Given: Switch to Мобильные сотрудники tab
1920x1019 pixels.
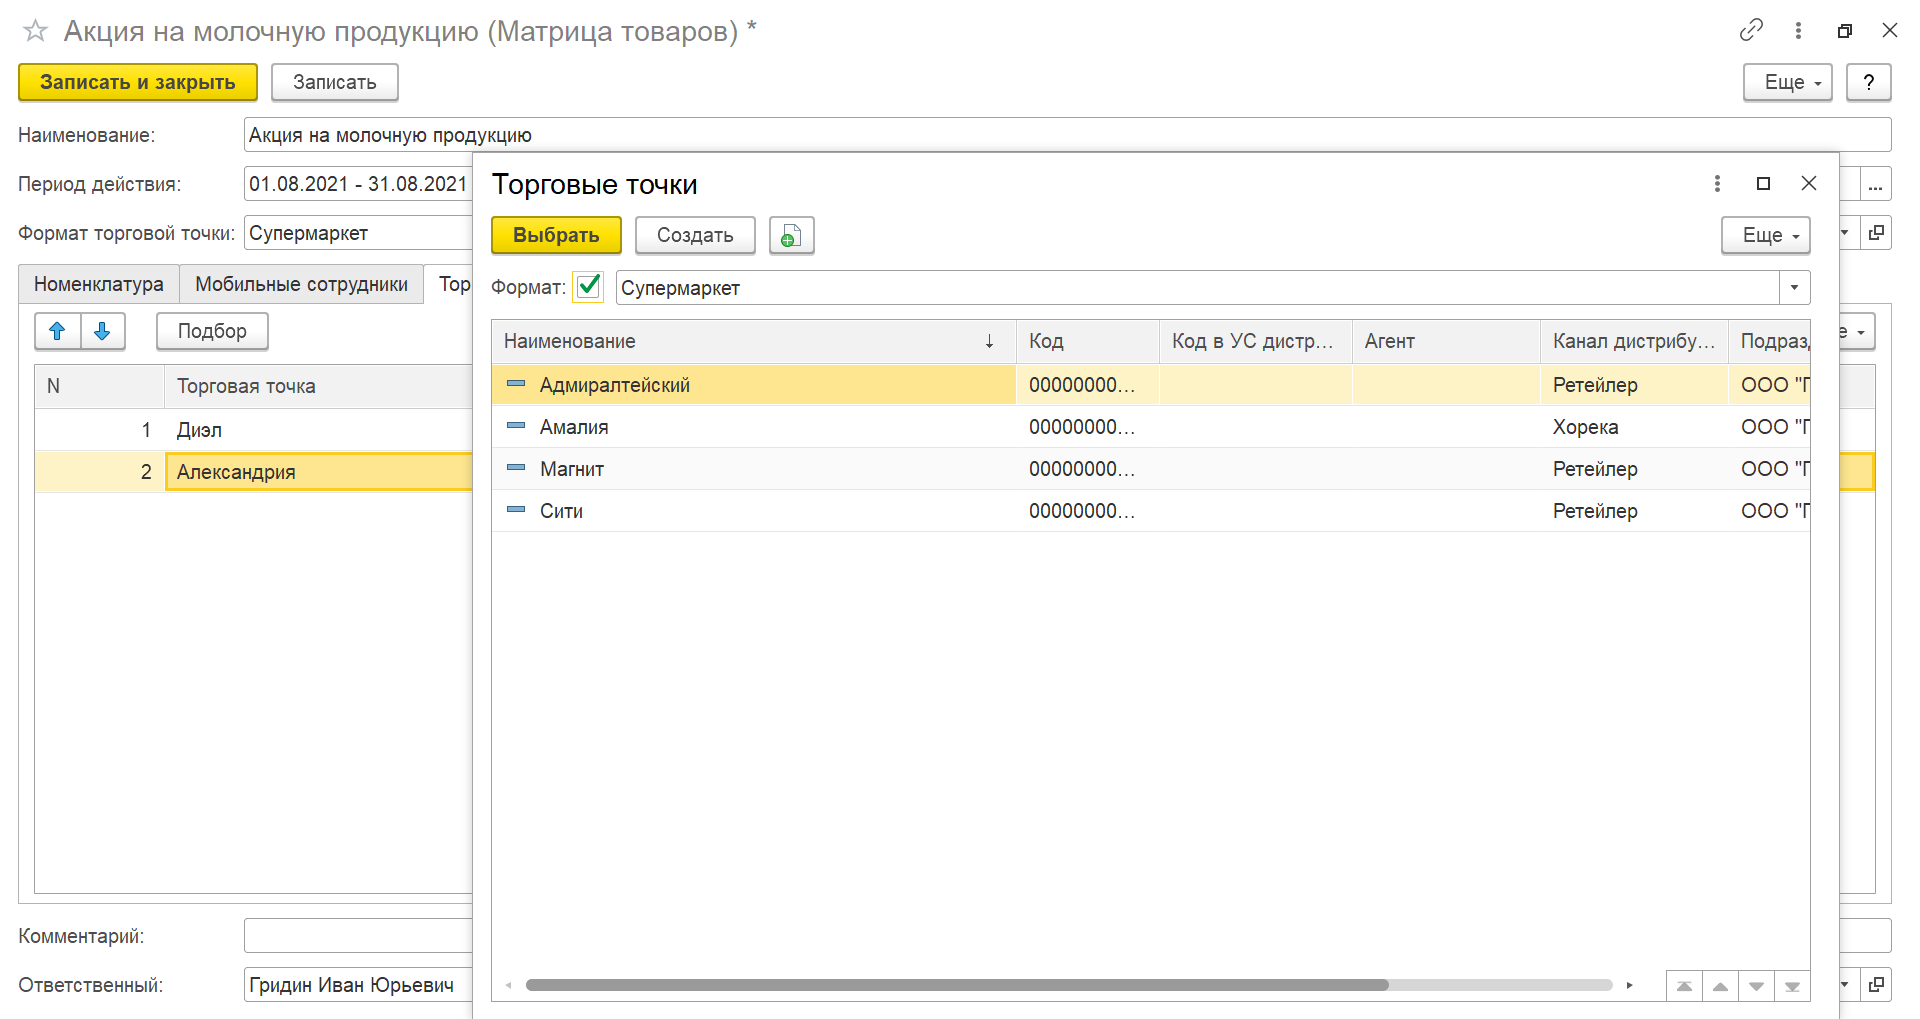Looking at the screenshot, I should point(301,284).
